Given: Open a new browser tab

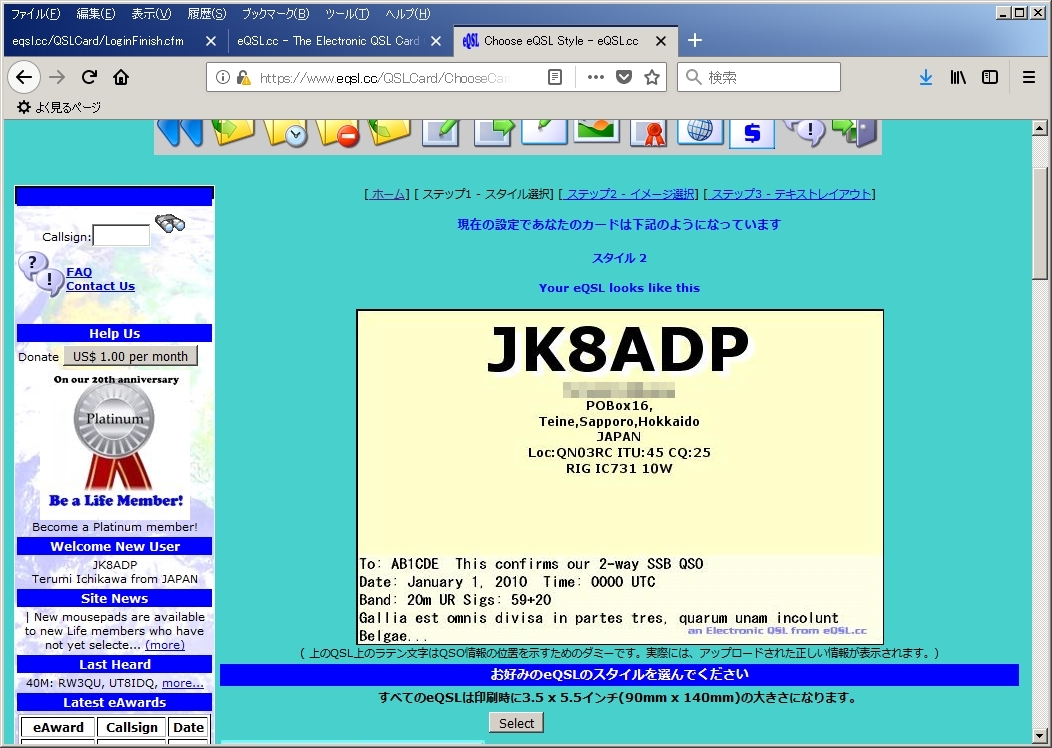Looking at the screenshot, I should (695, 40).
